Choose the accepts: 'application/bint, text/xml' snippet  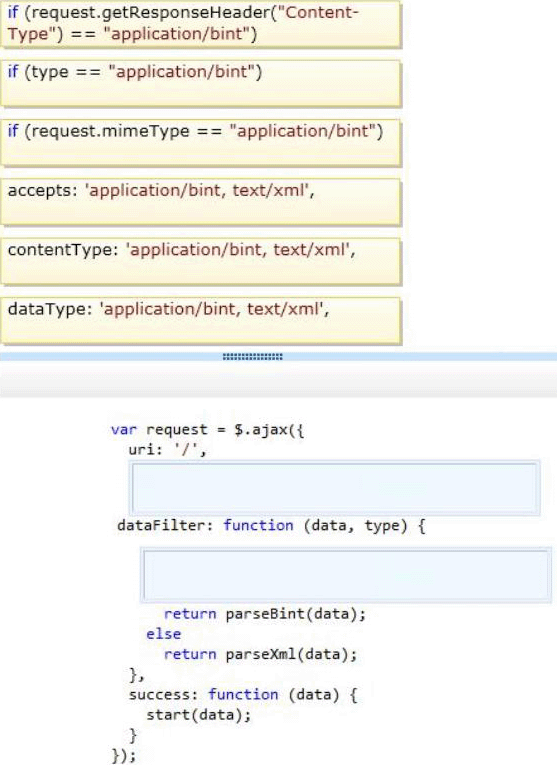point(201,202)
